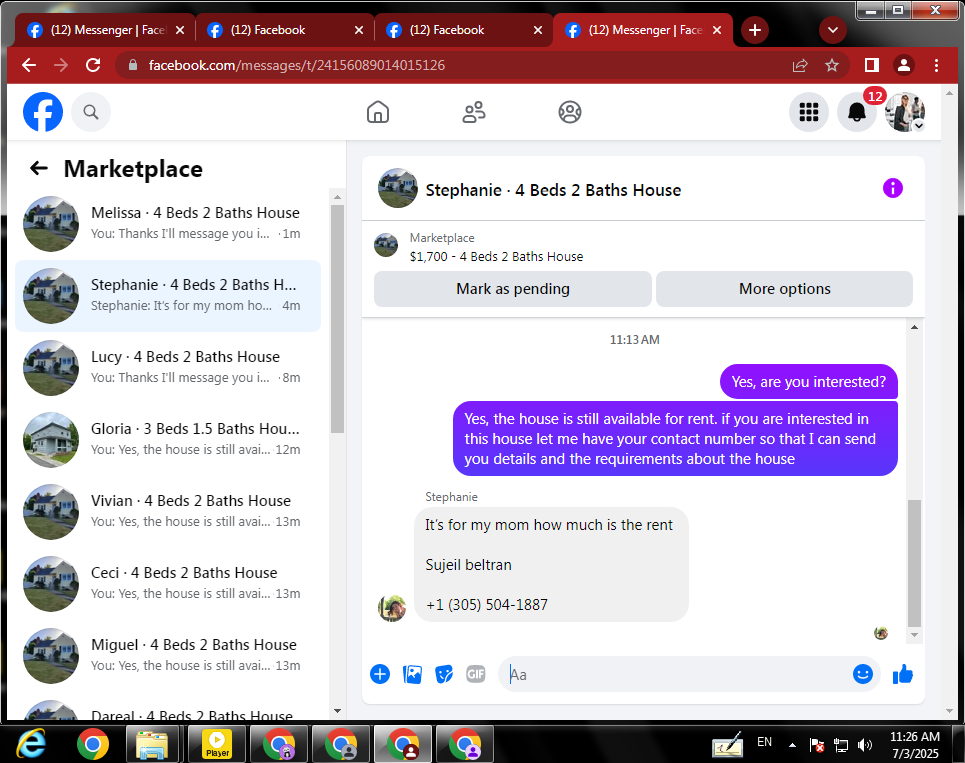Click Stephanie's avatar beside her message

(x=392, y=608)
